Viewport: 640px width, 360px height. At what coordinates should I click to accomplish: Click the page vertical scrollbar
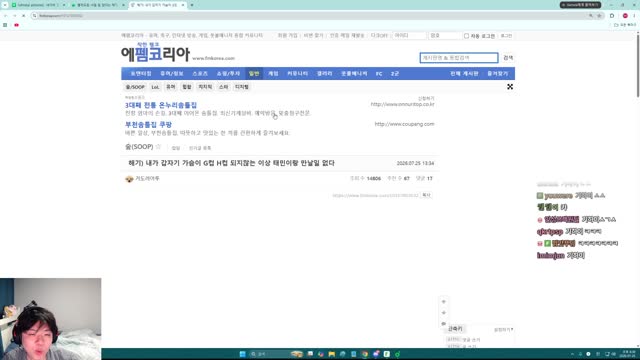point(638,65)
